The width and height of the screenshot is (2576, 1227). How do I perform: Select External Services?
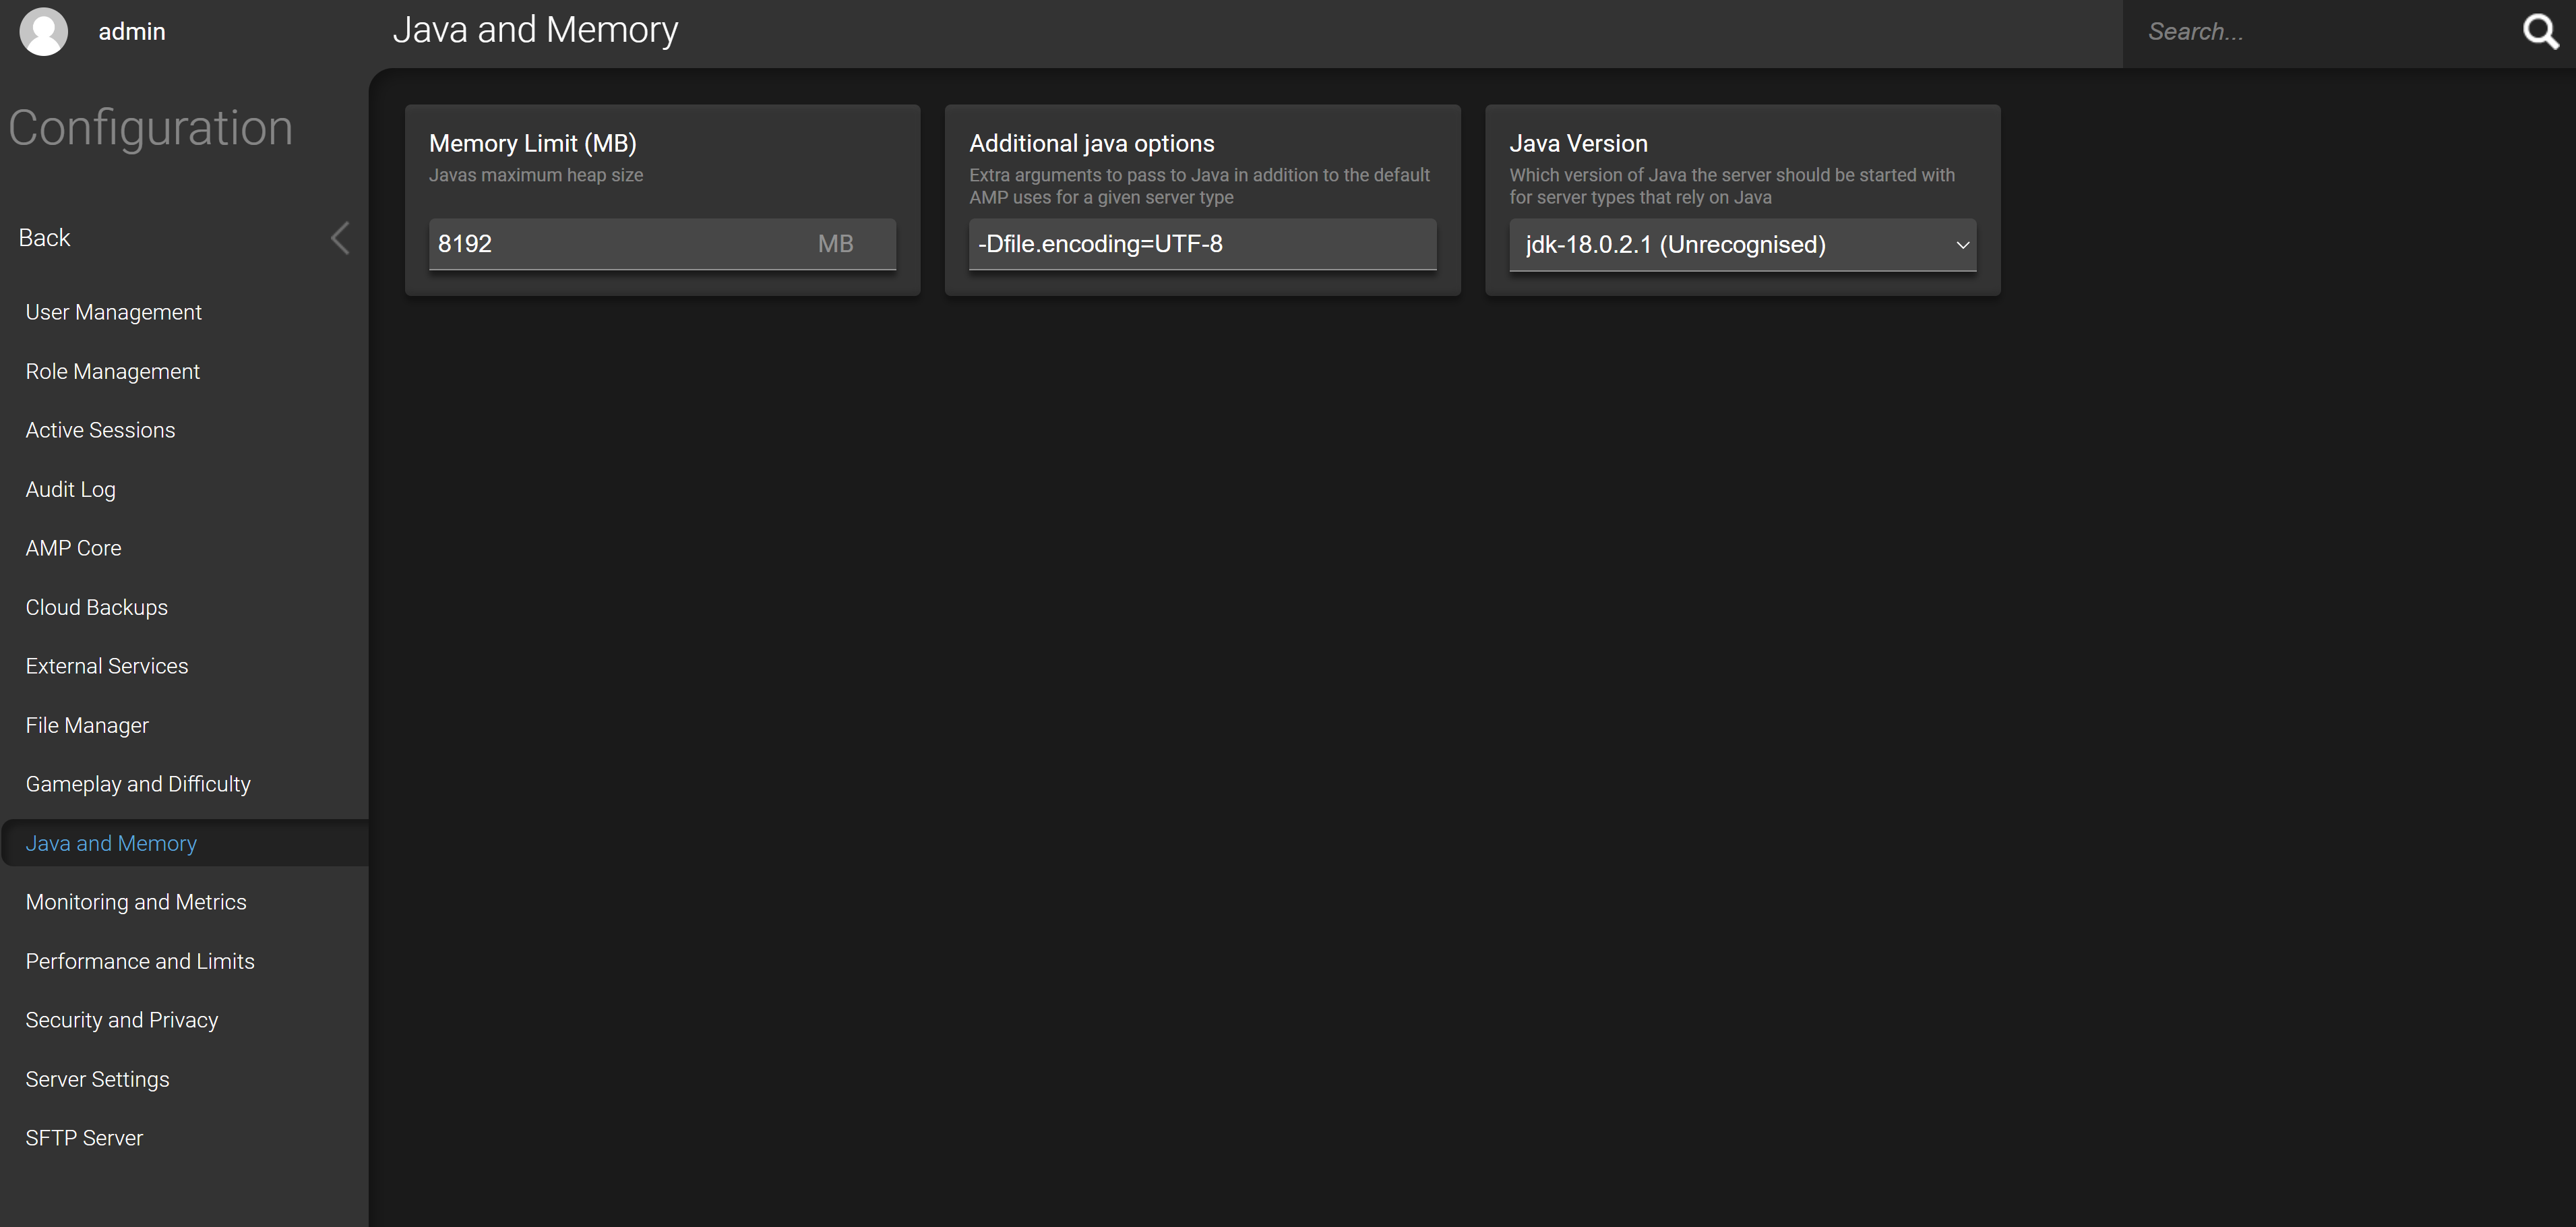[x=184, y=666]
